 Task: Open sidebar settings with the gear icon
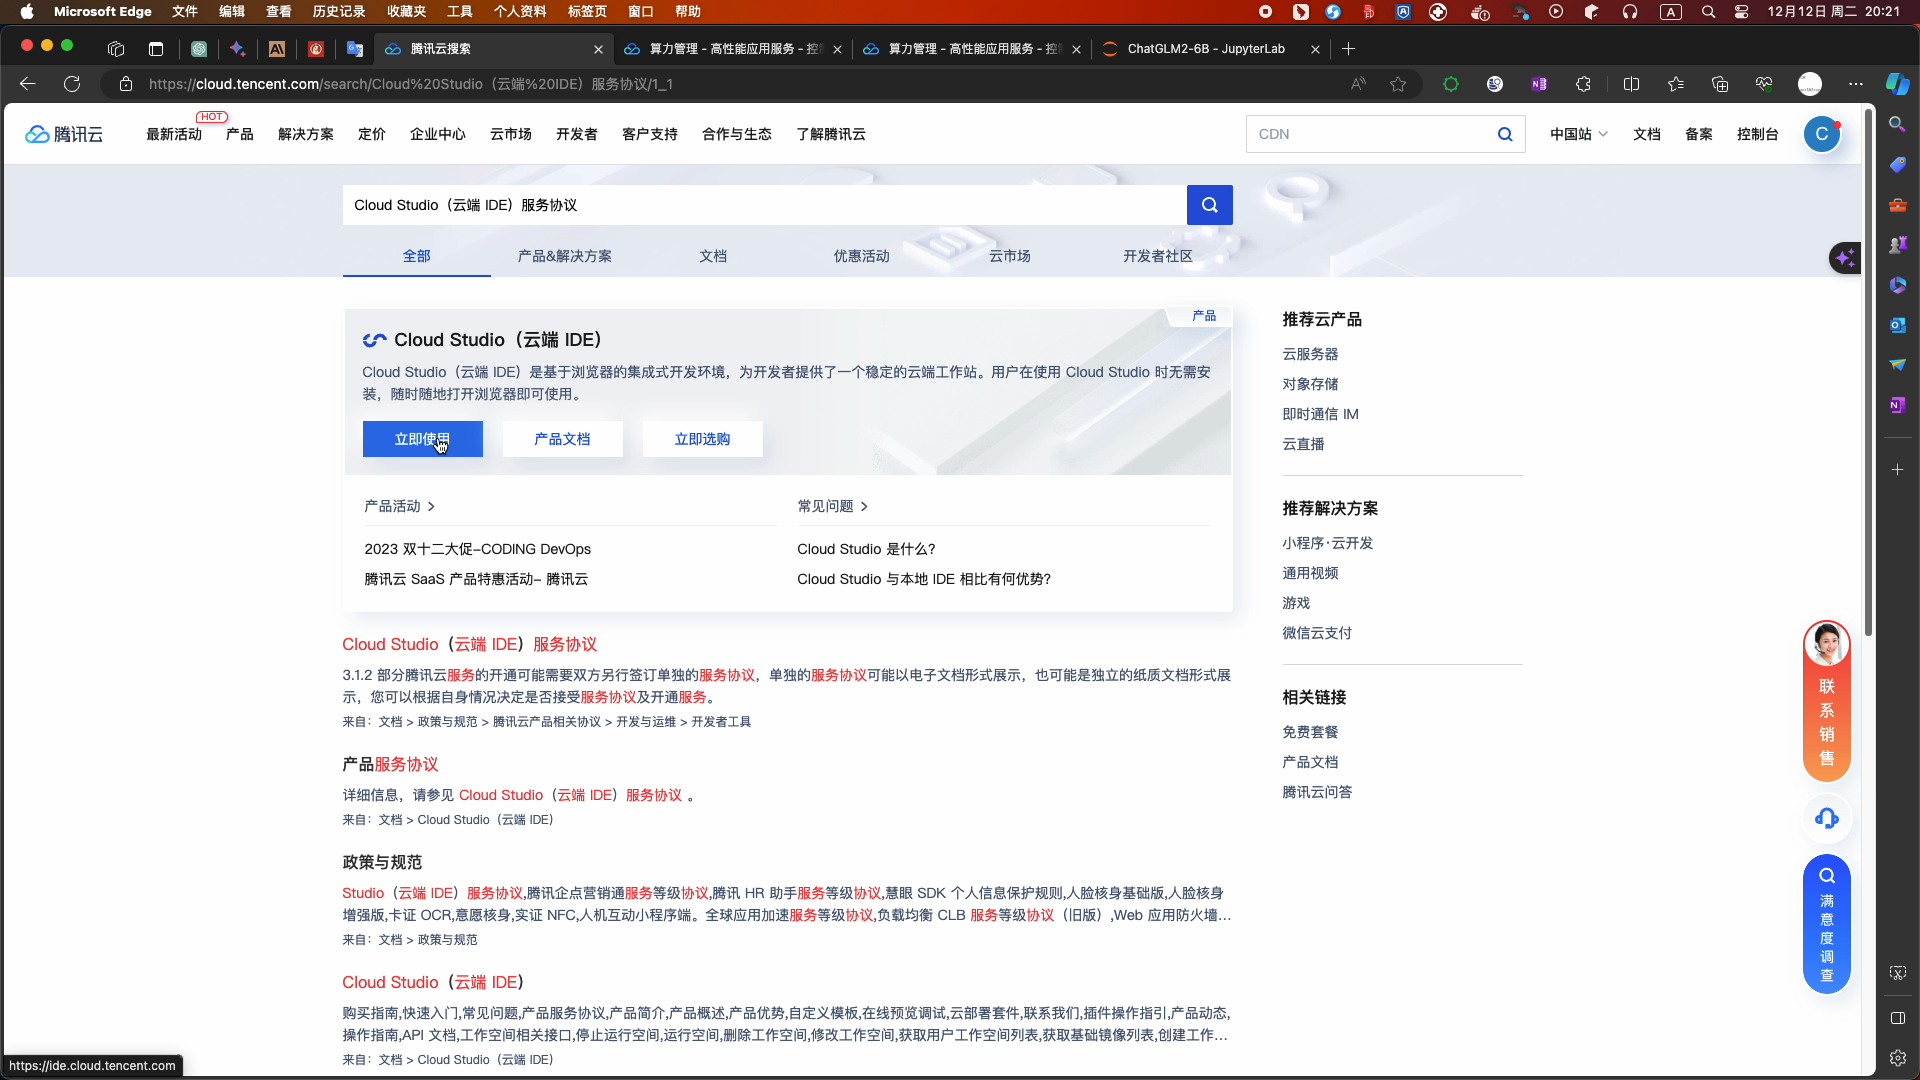1897,1057
